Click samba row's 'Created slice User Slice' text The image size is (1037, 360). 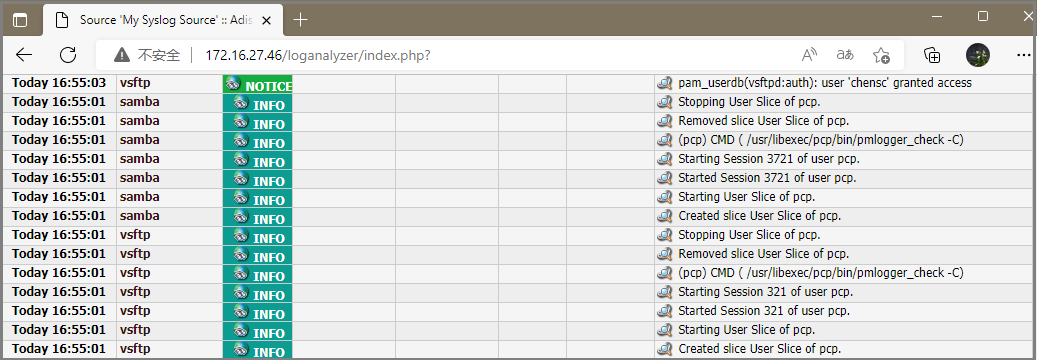[x=760, y=216]
